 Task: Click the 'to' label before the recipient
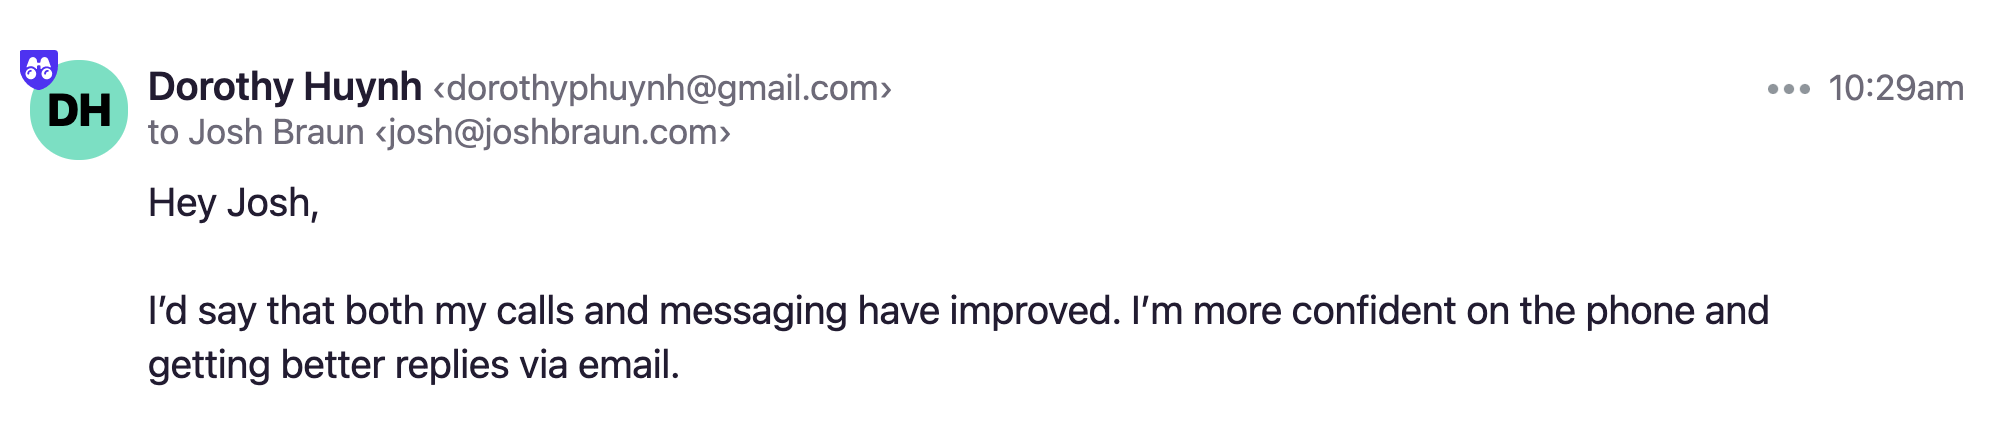point(164,133)
